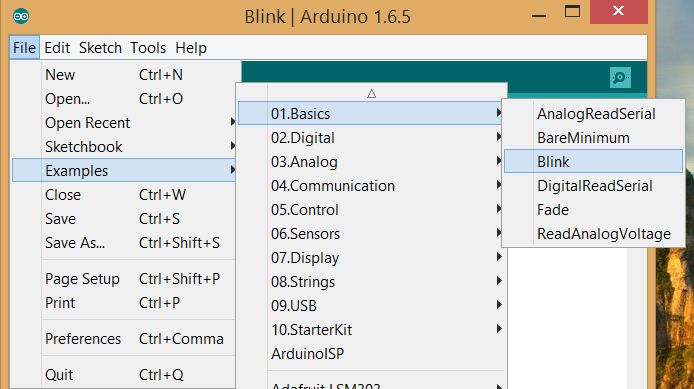
Task: Close the Arduino window
Action: (x=619, y=11)
